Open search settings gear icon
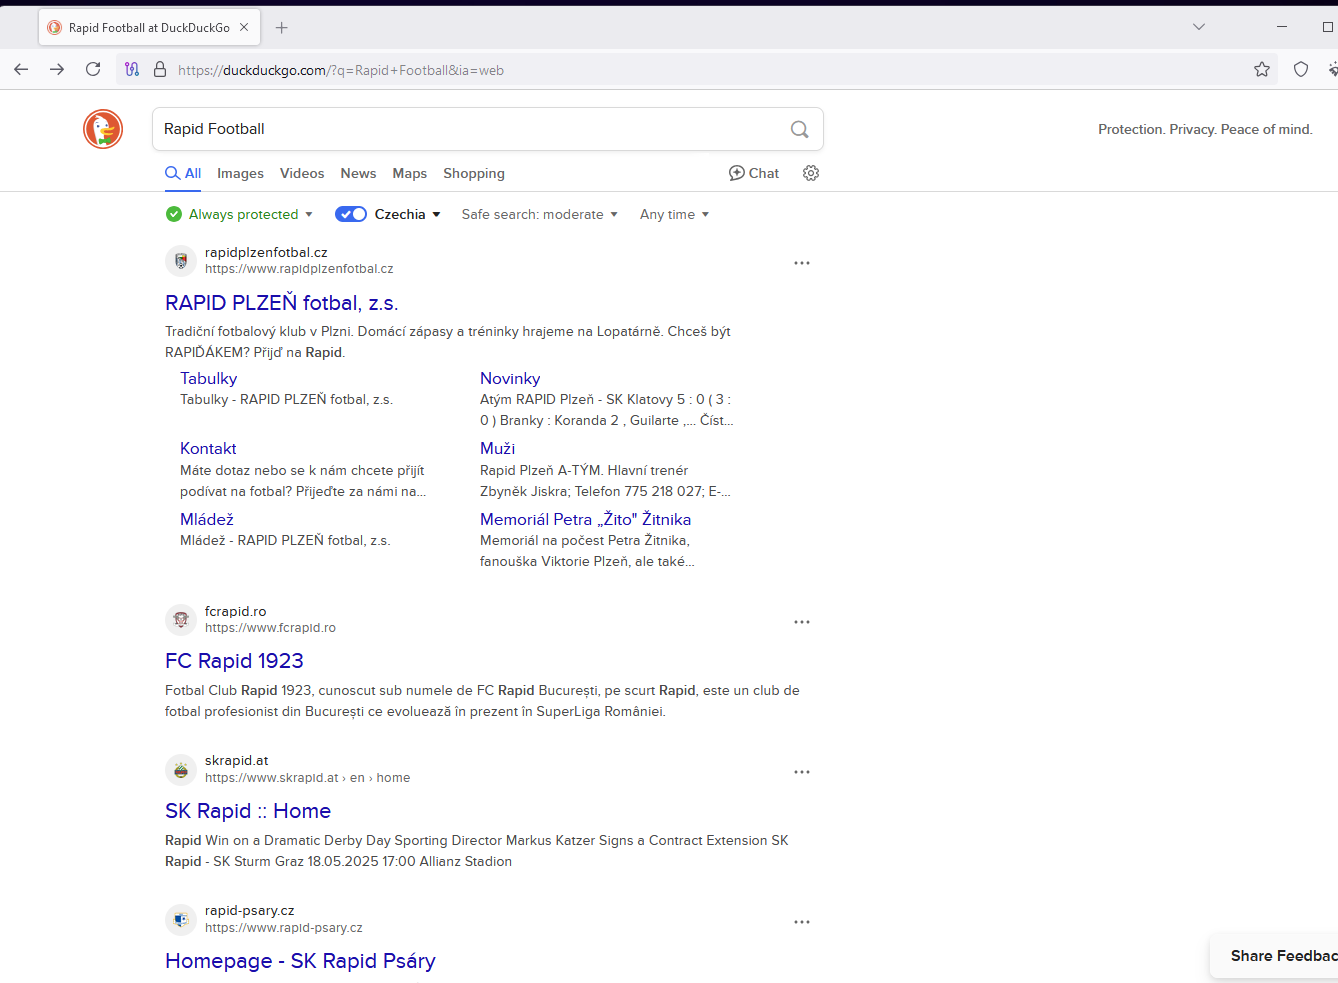Viewport: 1338px width, 983px height. click(811, 173)
